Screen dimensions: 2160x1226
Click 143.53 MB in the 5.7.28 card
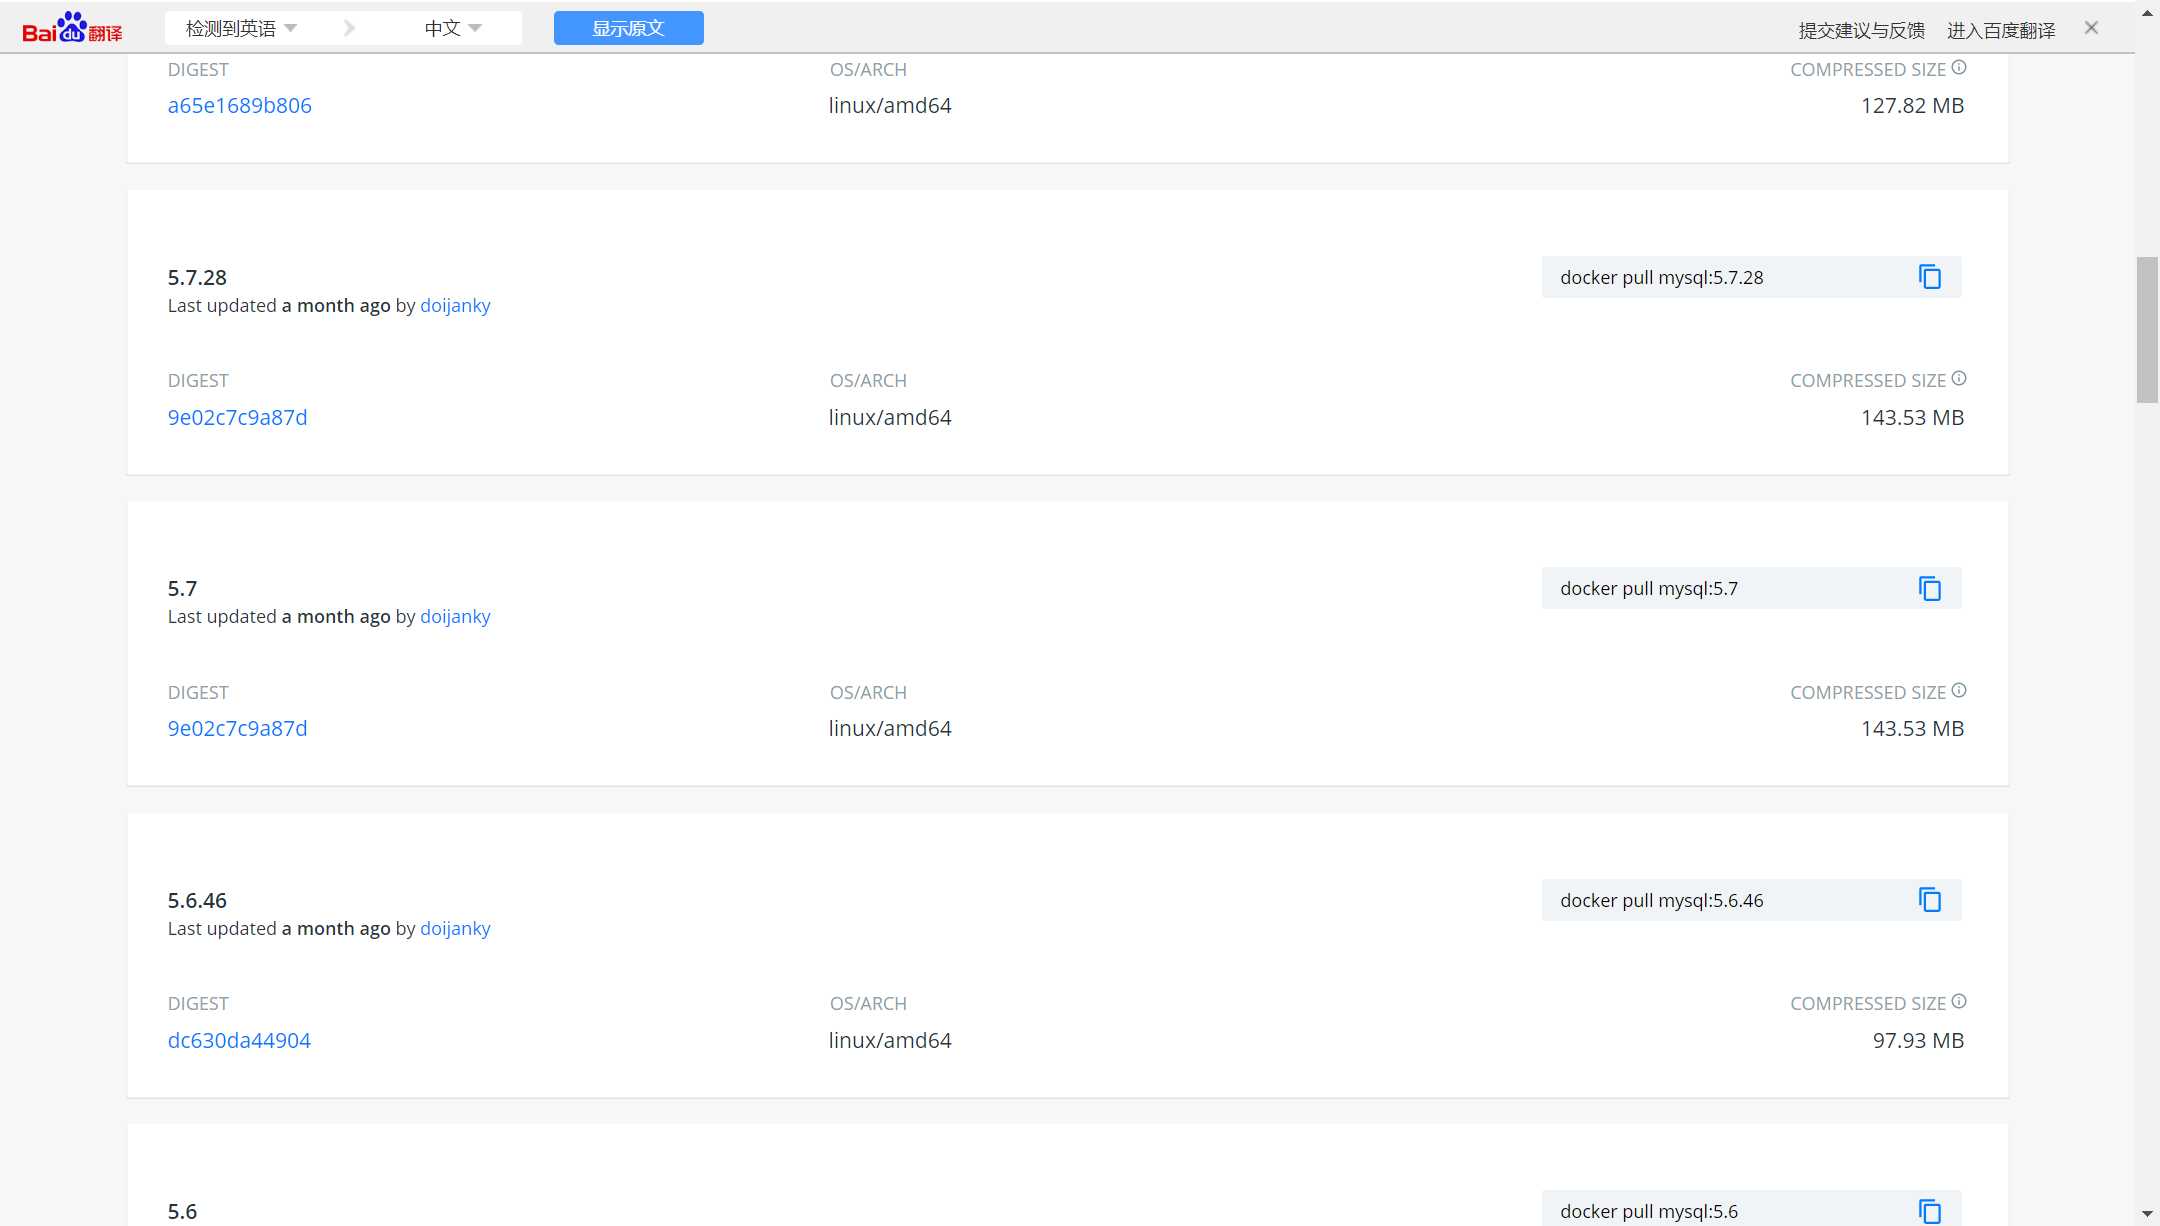coord(1912,418)
